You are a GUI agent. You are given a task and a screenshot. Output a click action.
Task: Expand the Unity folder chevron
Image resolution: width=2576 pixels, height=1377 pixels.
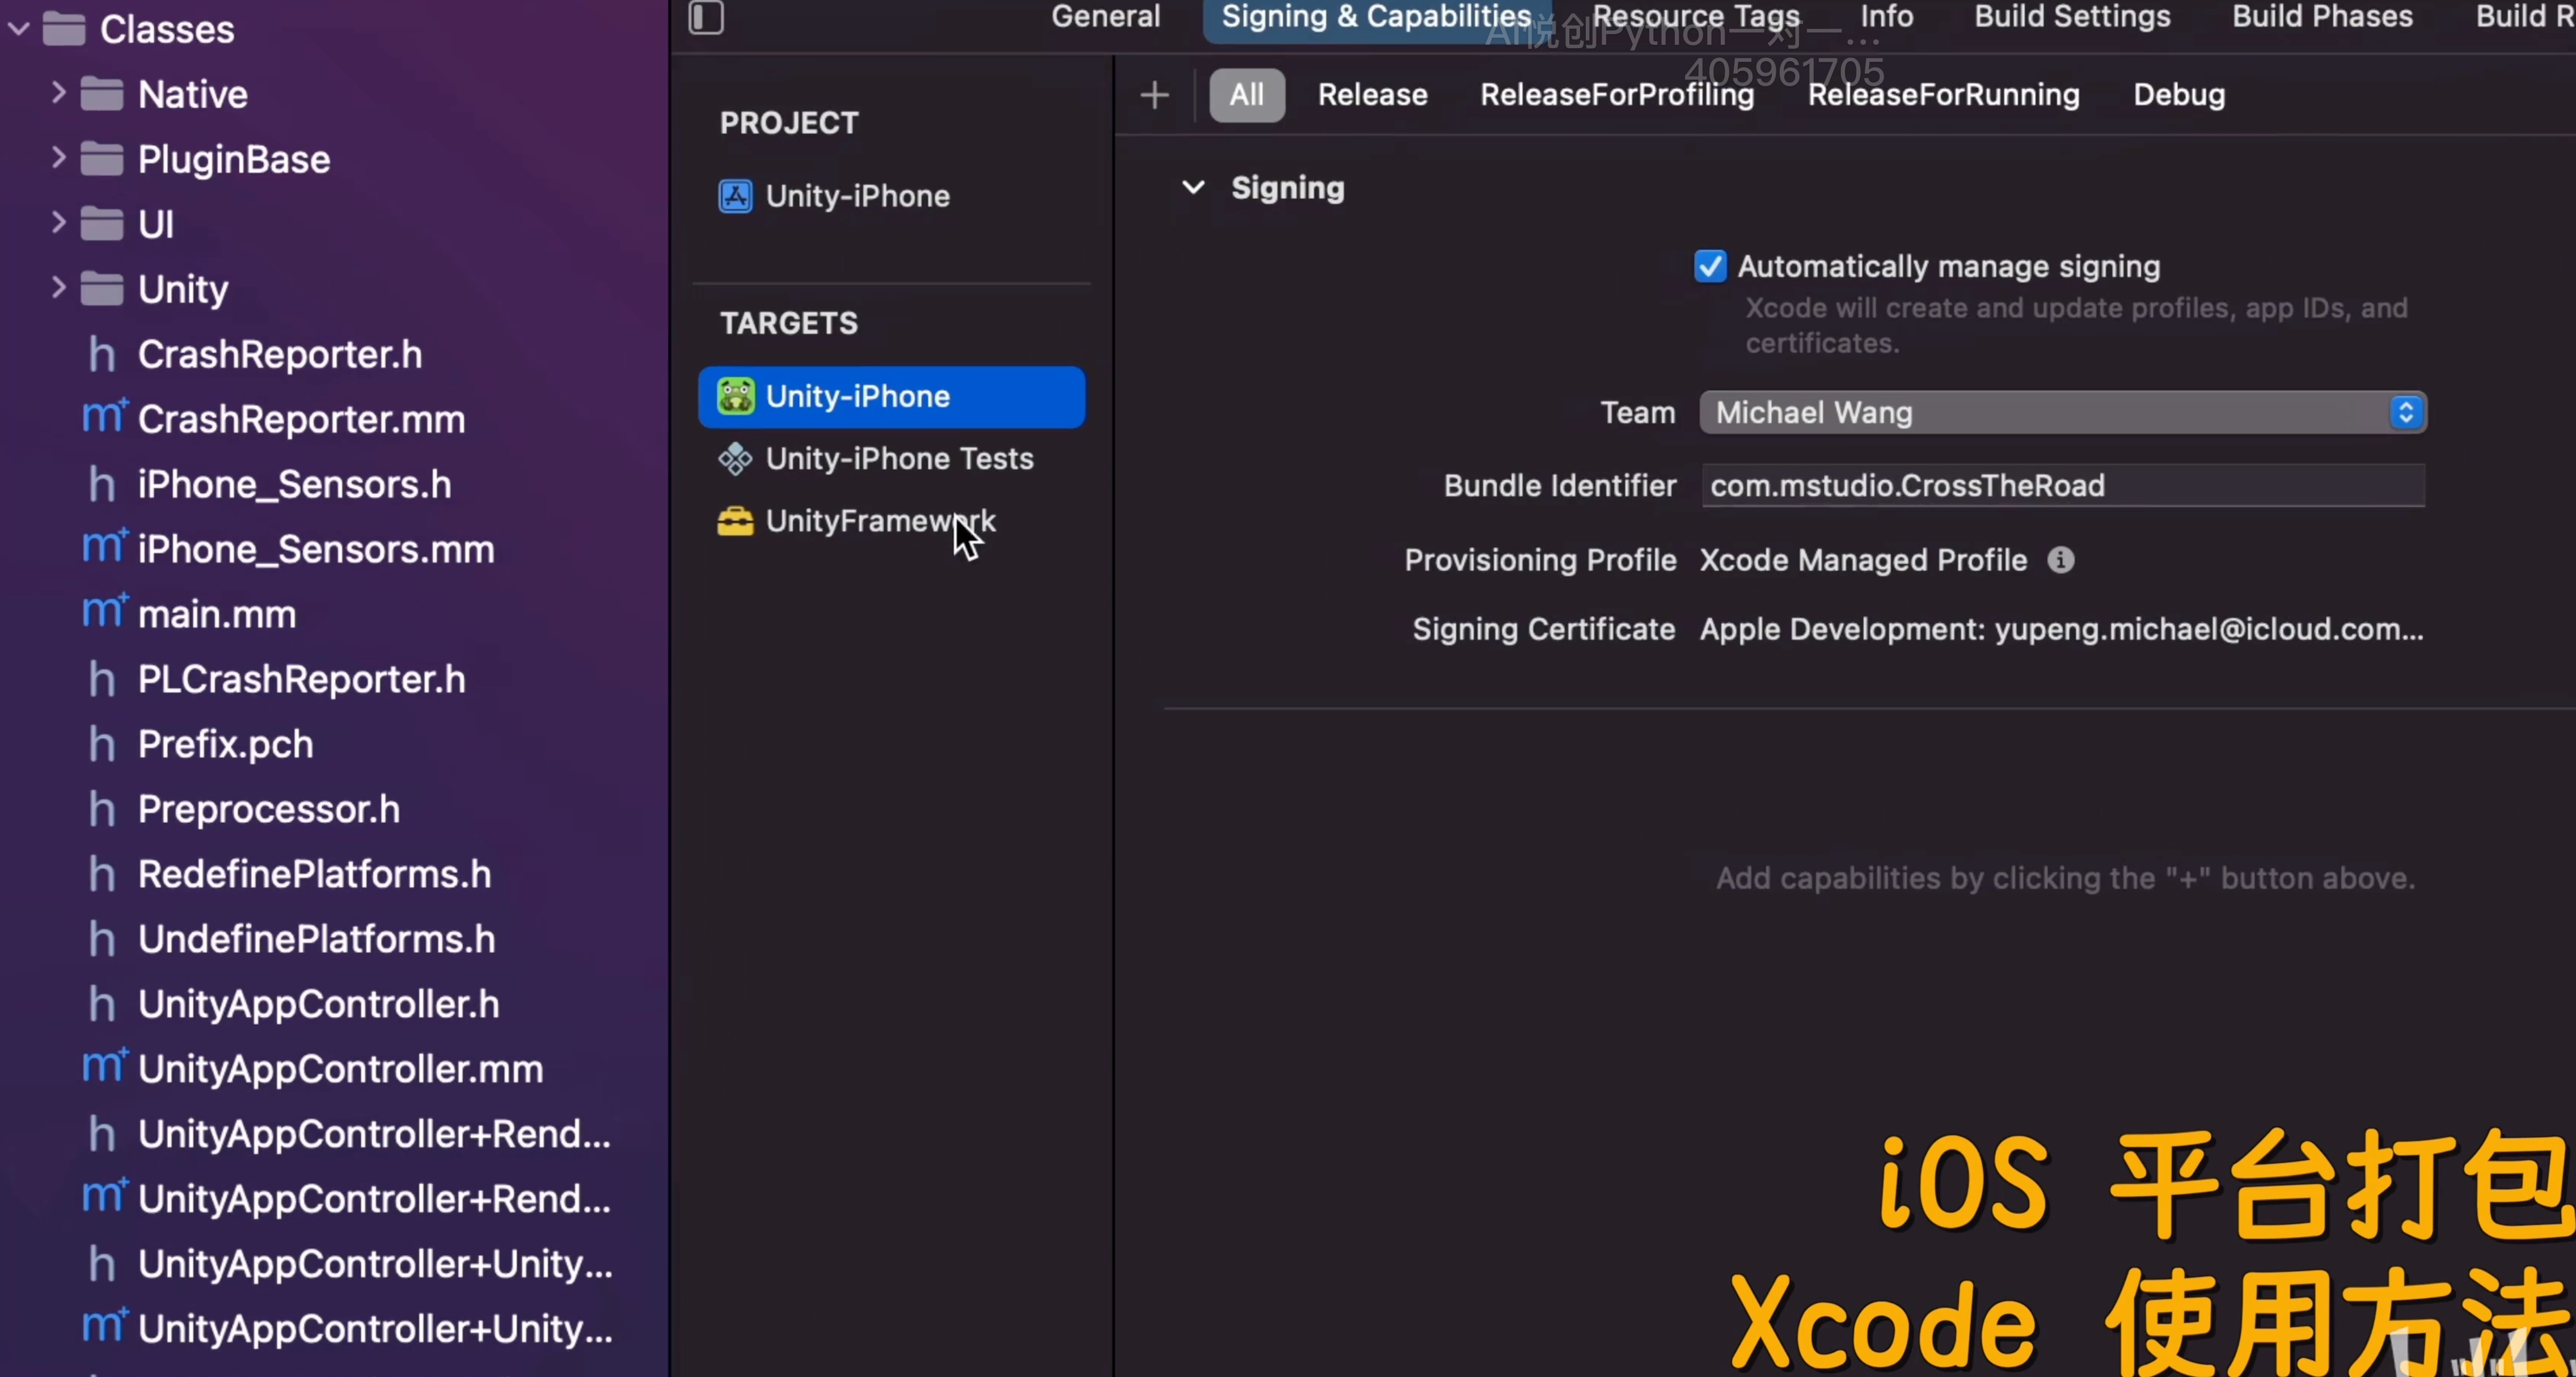pos(58,288)
